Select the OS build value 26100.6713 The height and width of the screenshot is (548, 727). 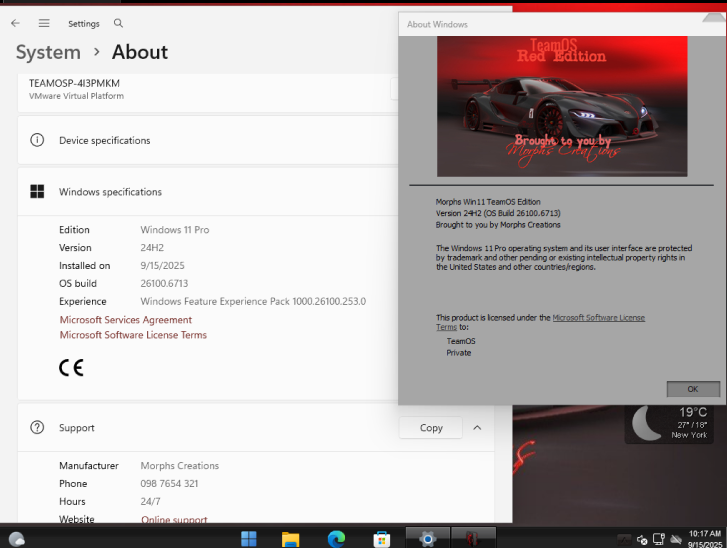164,283
